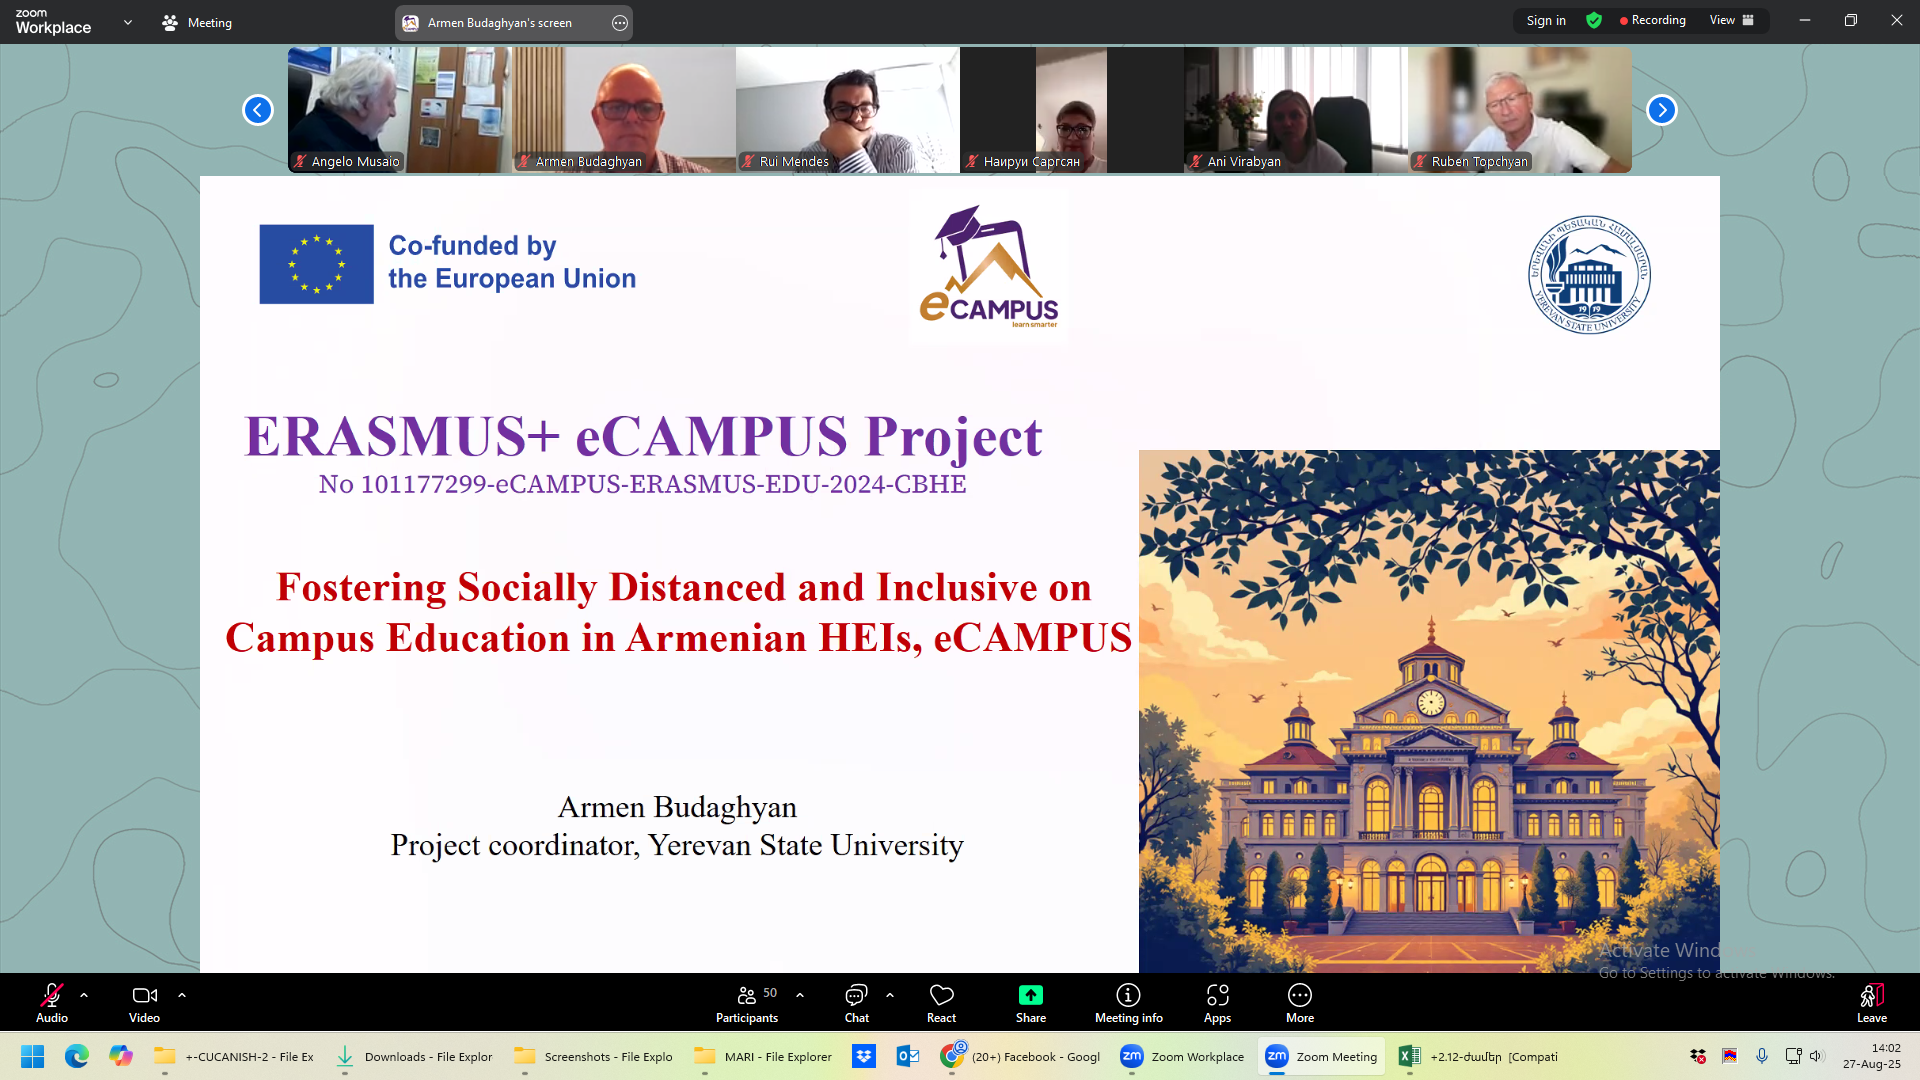The width and height of the screenshot is (1920, 1080).
Task: Expand chat options caret
Action: pos(890,995)
